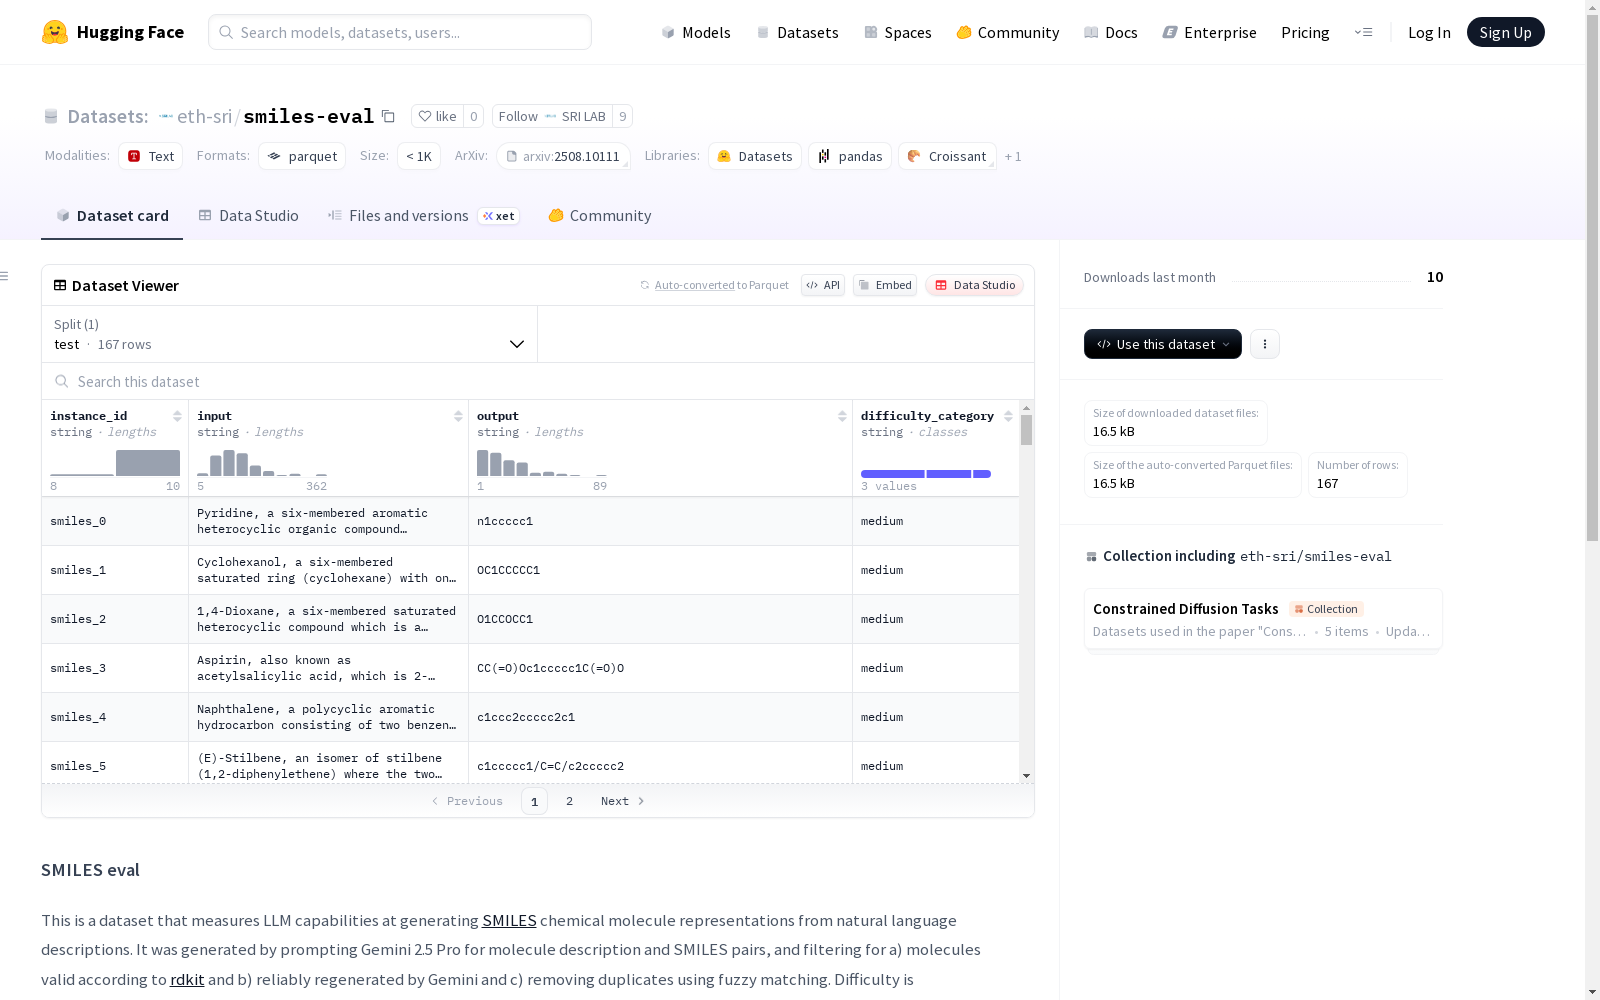Click the eth-sri organization avatar

[166, 117]
